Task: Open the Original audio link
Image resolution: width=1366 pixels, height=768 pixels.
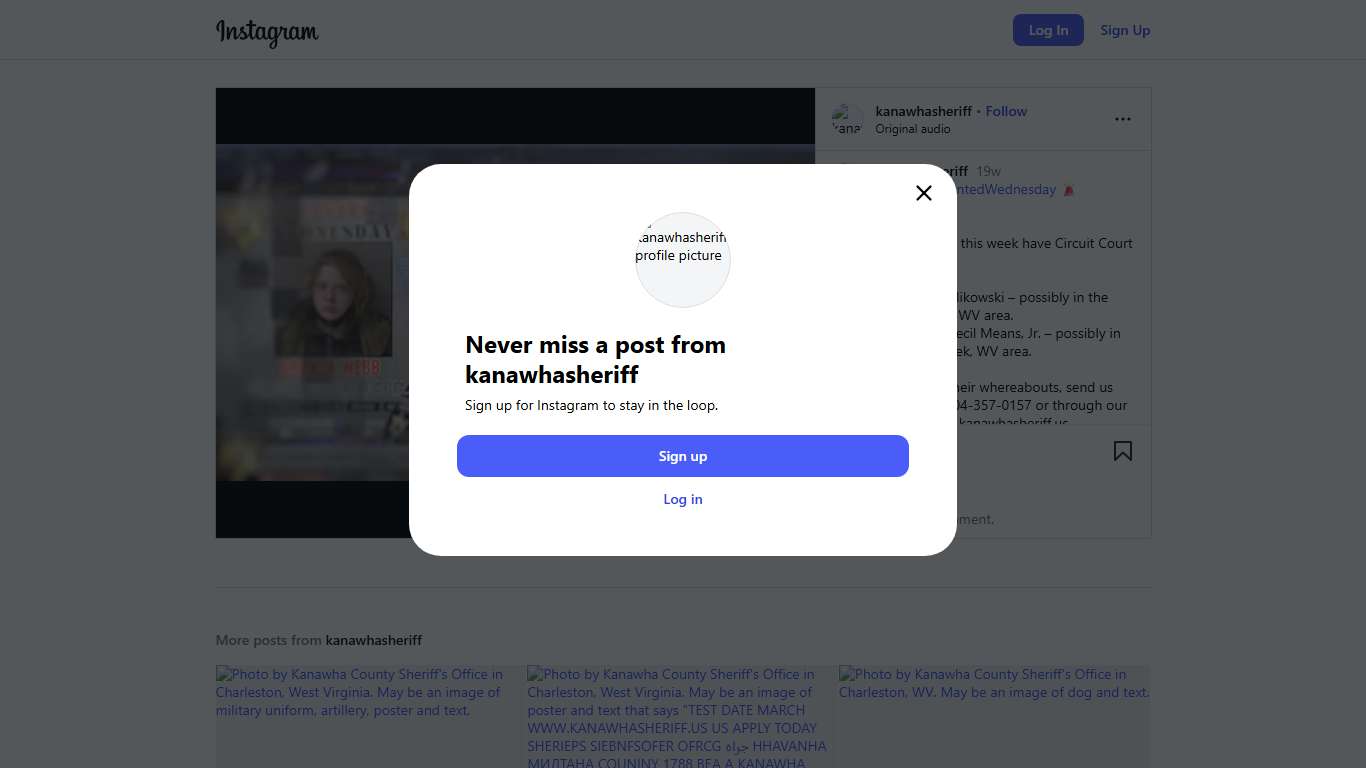Action: (x=912, y=129)
